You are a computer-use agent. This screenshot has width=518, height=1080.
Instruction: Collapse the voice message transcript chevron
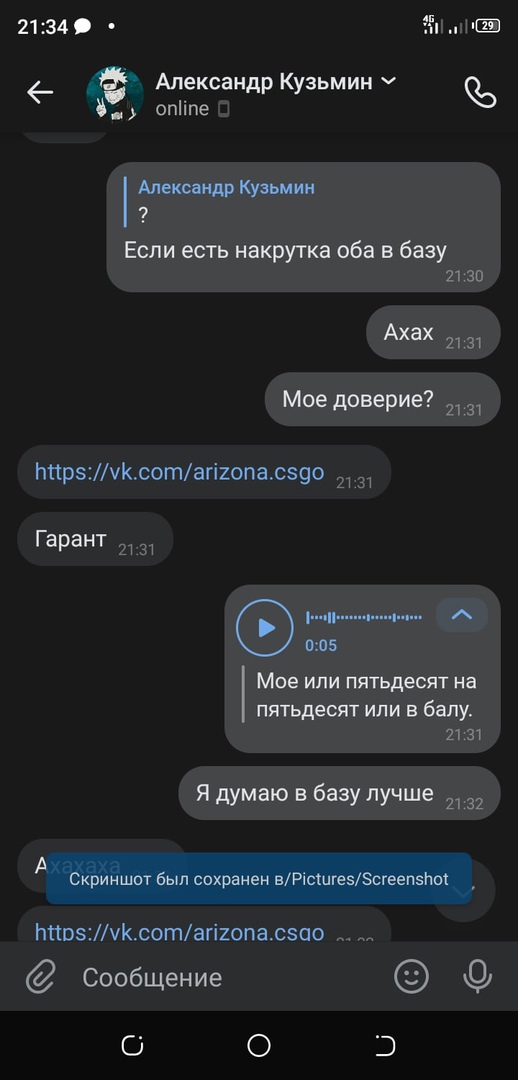pos(462,614)
